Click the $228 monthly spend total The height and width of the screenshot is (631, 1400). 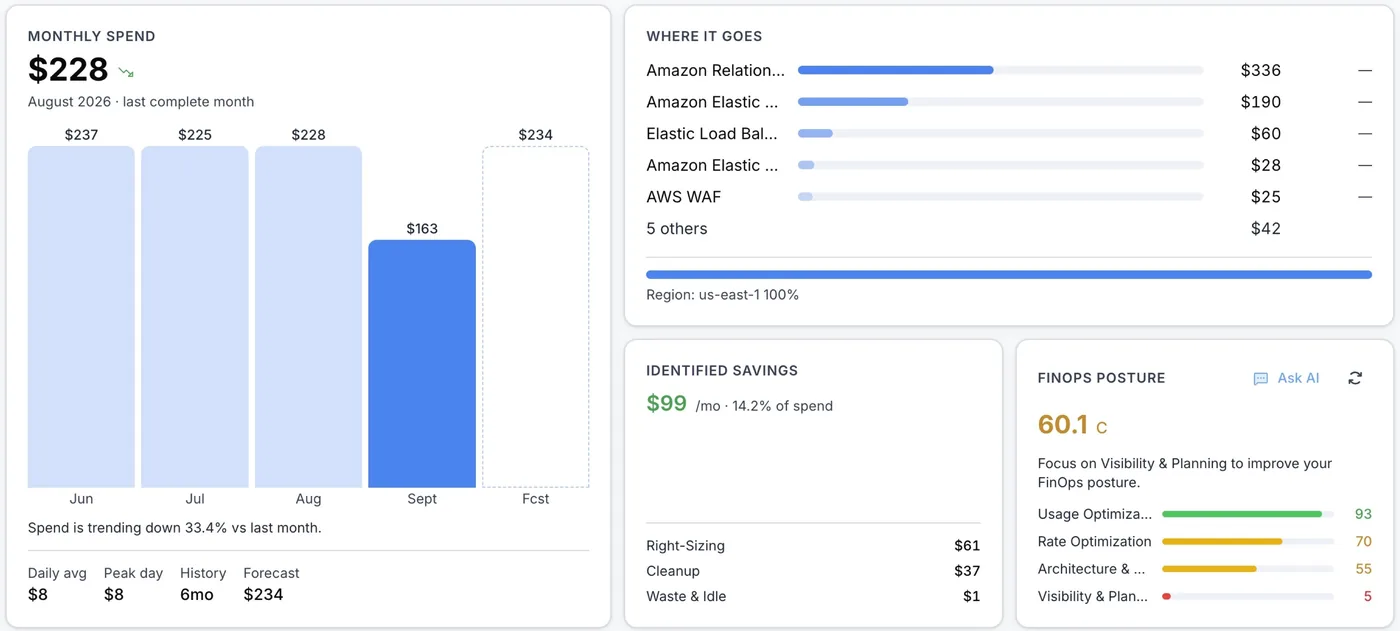click(68, 69)
